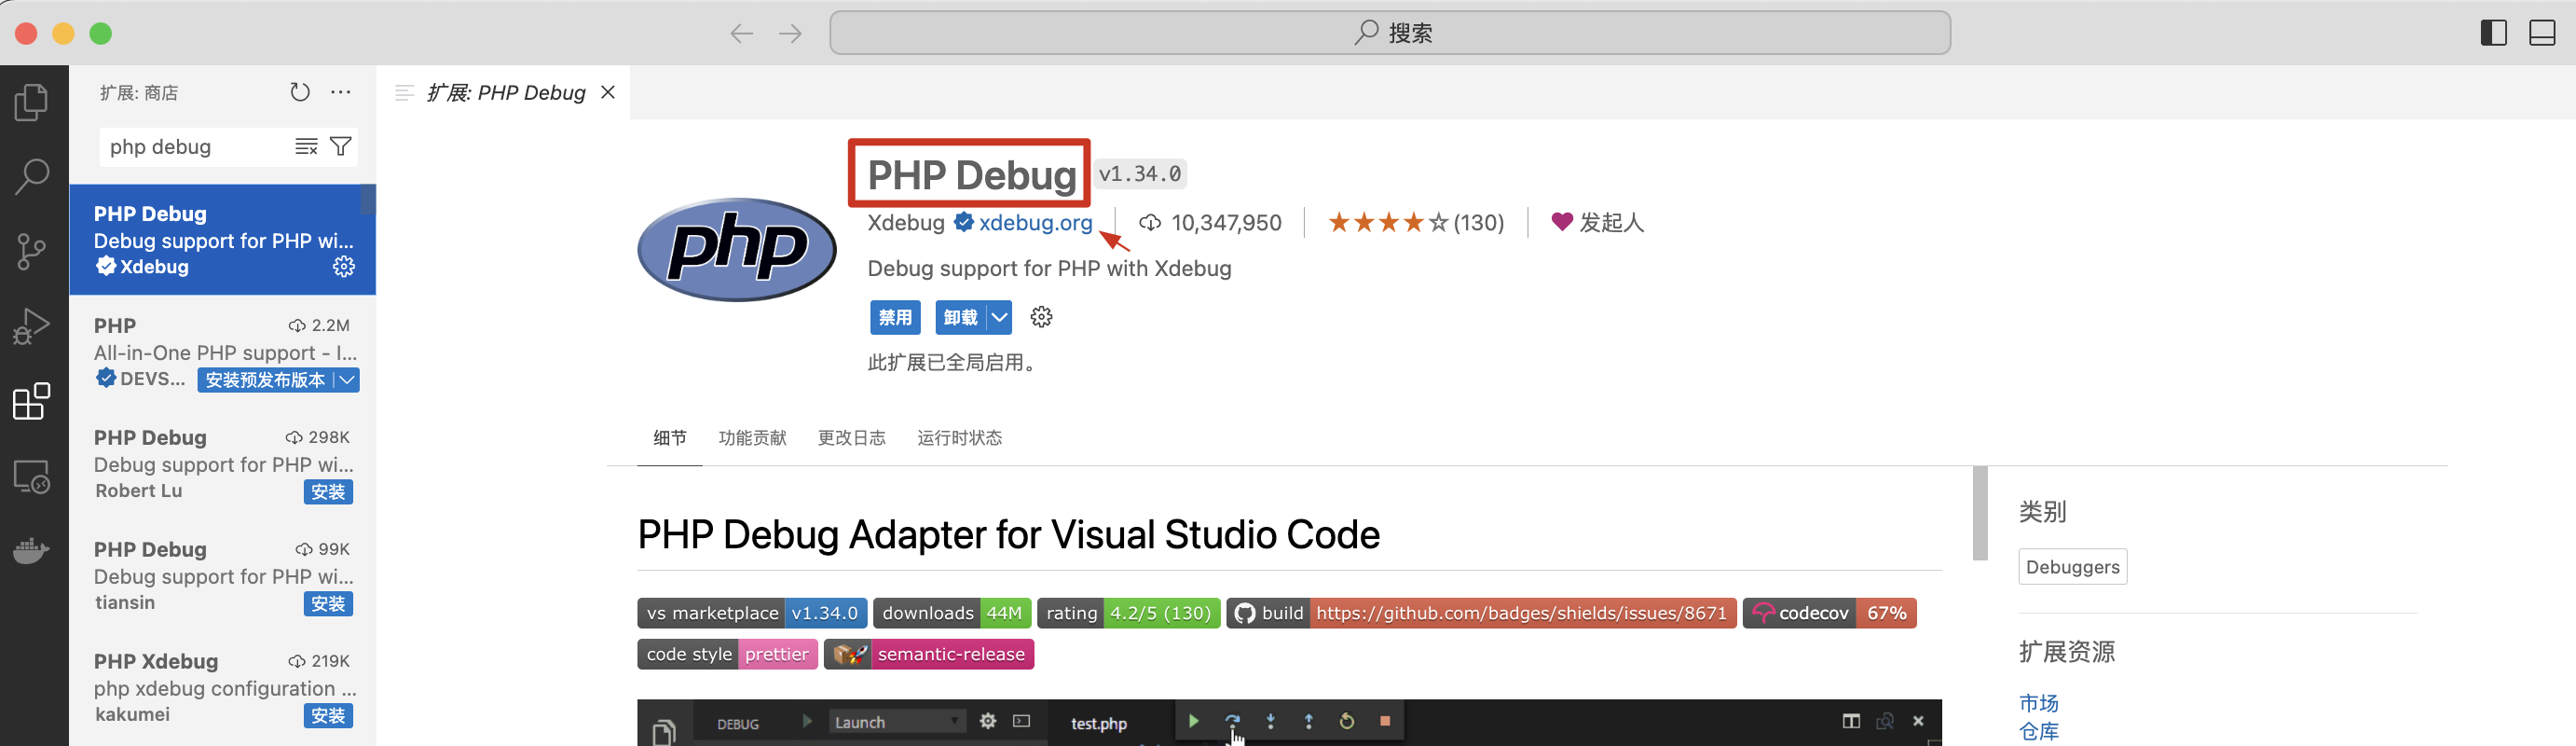The height and width of the screenshot is (746, 2576).
Task: Open Launch configuration dropdown in screenshot
Action: click(x=898, y=722)
